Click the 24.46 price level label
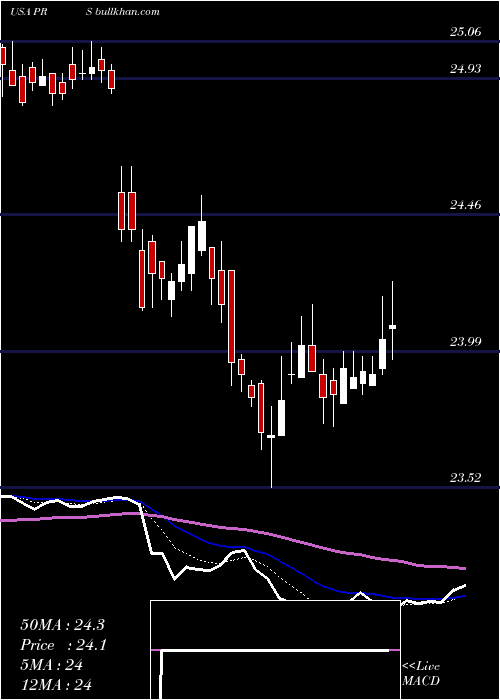 point(466,205)
